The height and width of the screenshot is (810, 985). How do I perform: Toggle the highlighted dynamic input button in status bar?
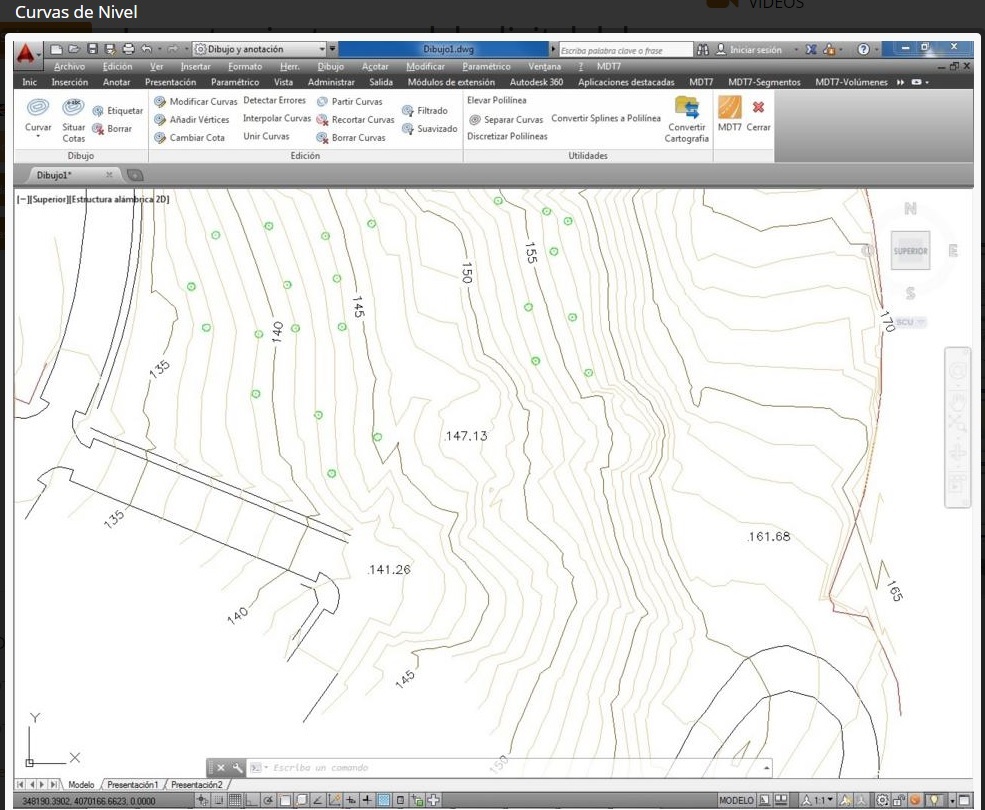384,800
